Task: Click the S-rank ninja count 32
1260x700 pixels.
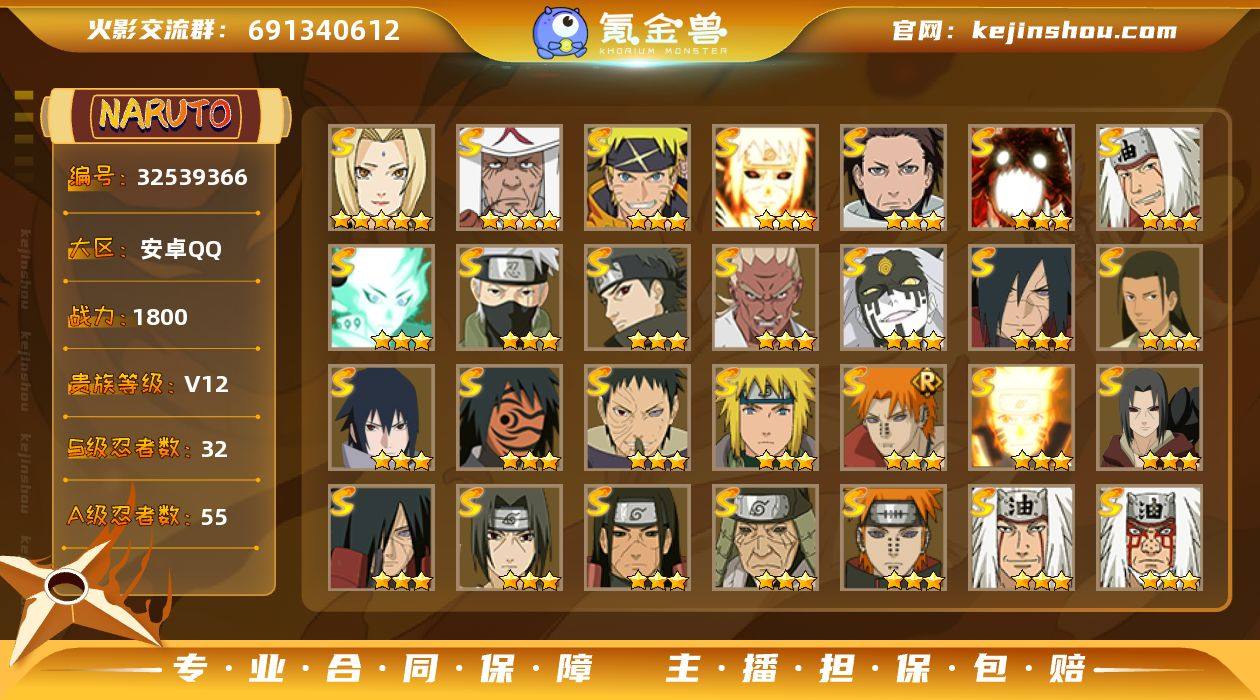Action: point(214,449)
